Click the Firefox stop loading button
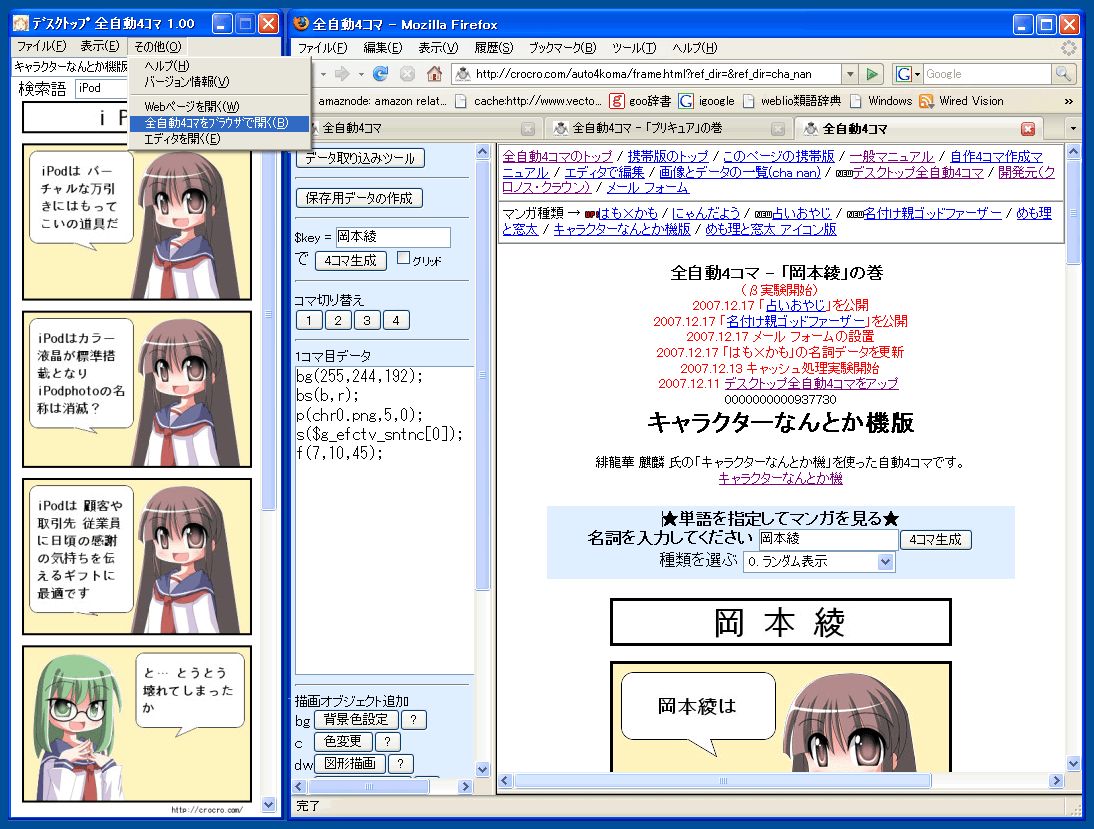This screenshot has width=1094, height=829. 407,73
